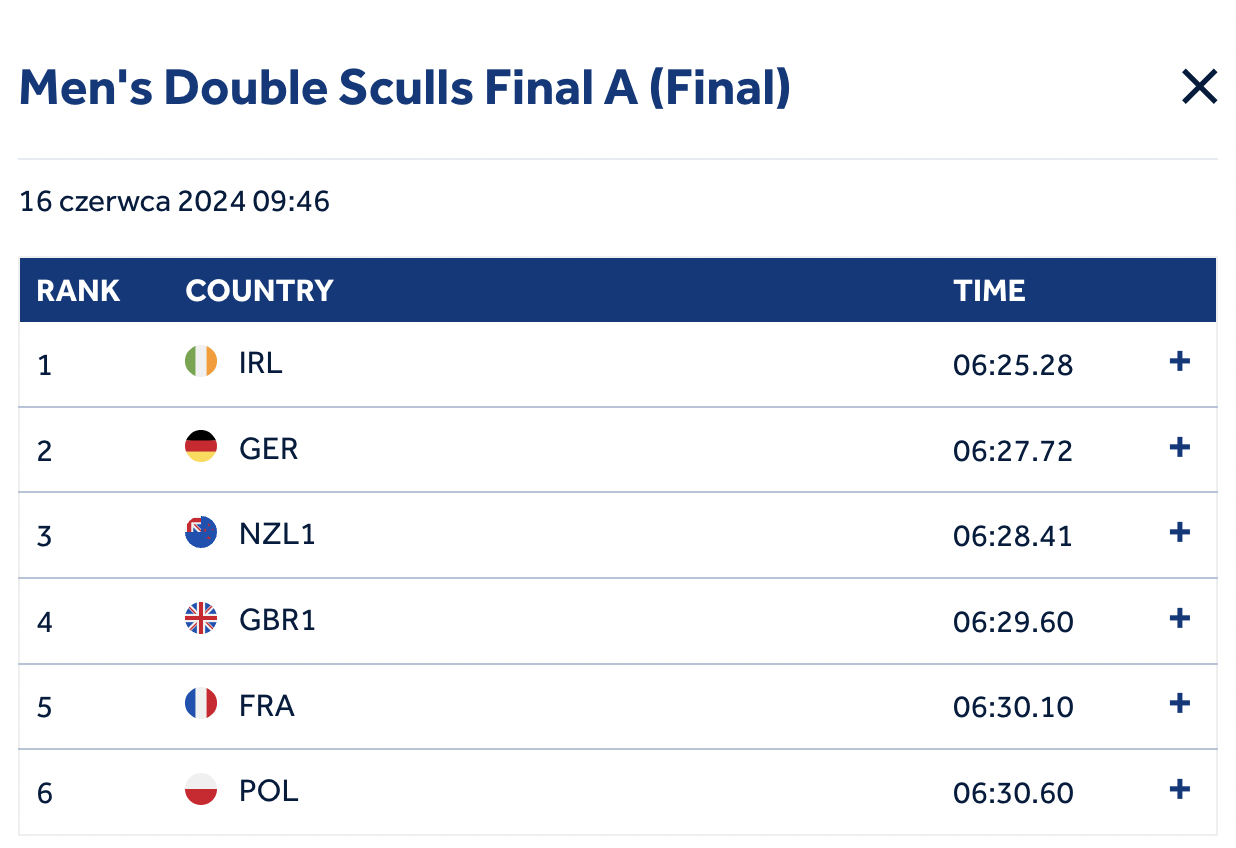The height and width of the screenshot is (848, 1236).
Task: Expand the GBR1 result row
Action: coord(1180,618)
